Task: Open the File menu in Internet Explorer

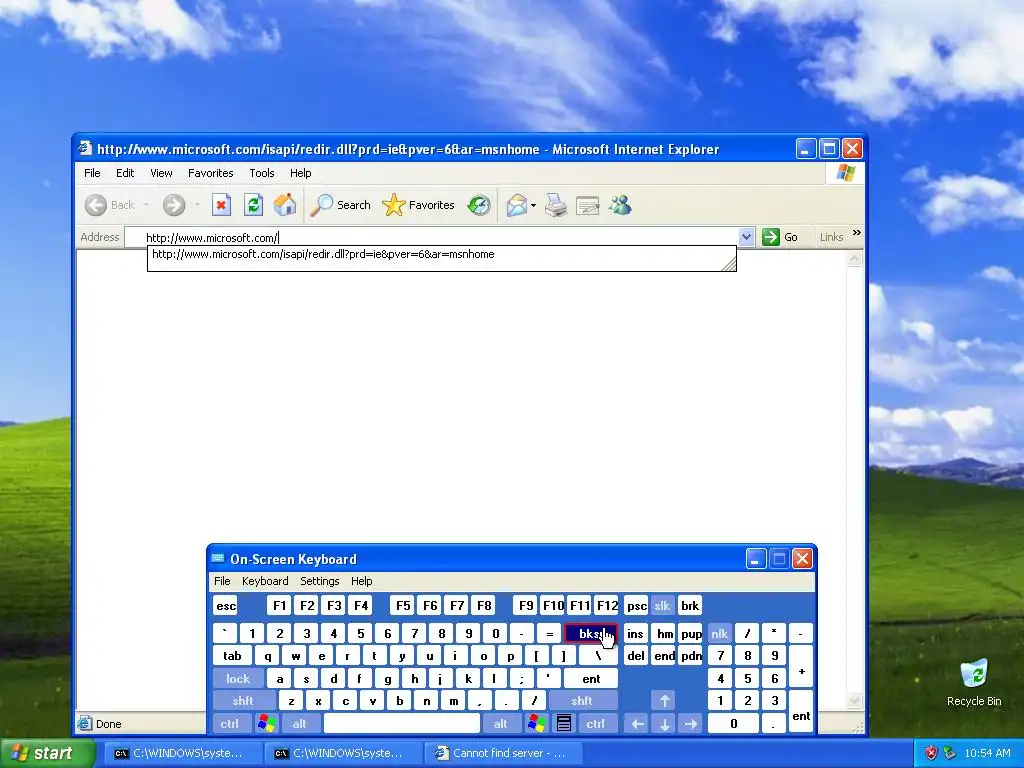Action: pos(92,173)
